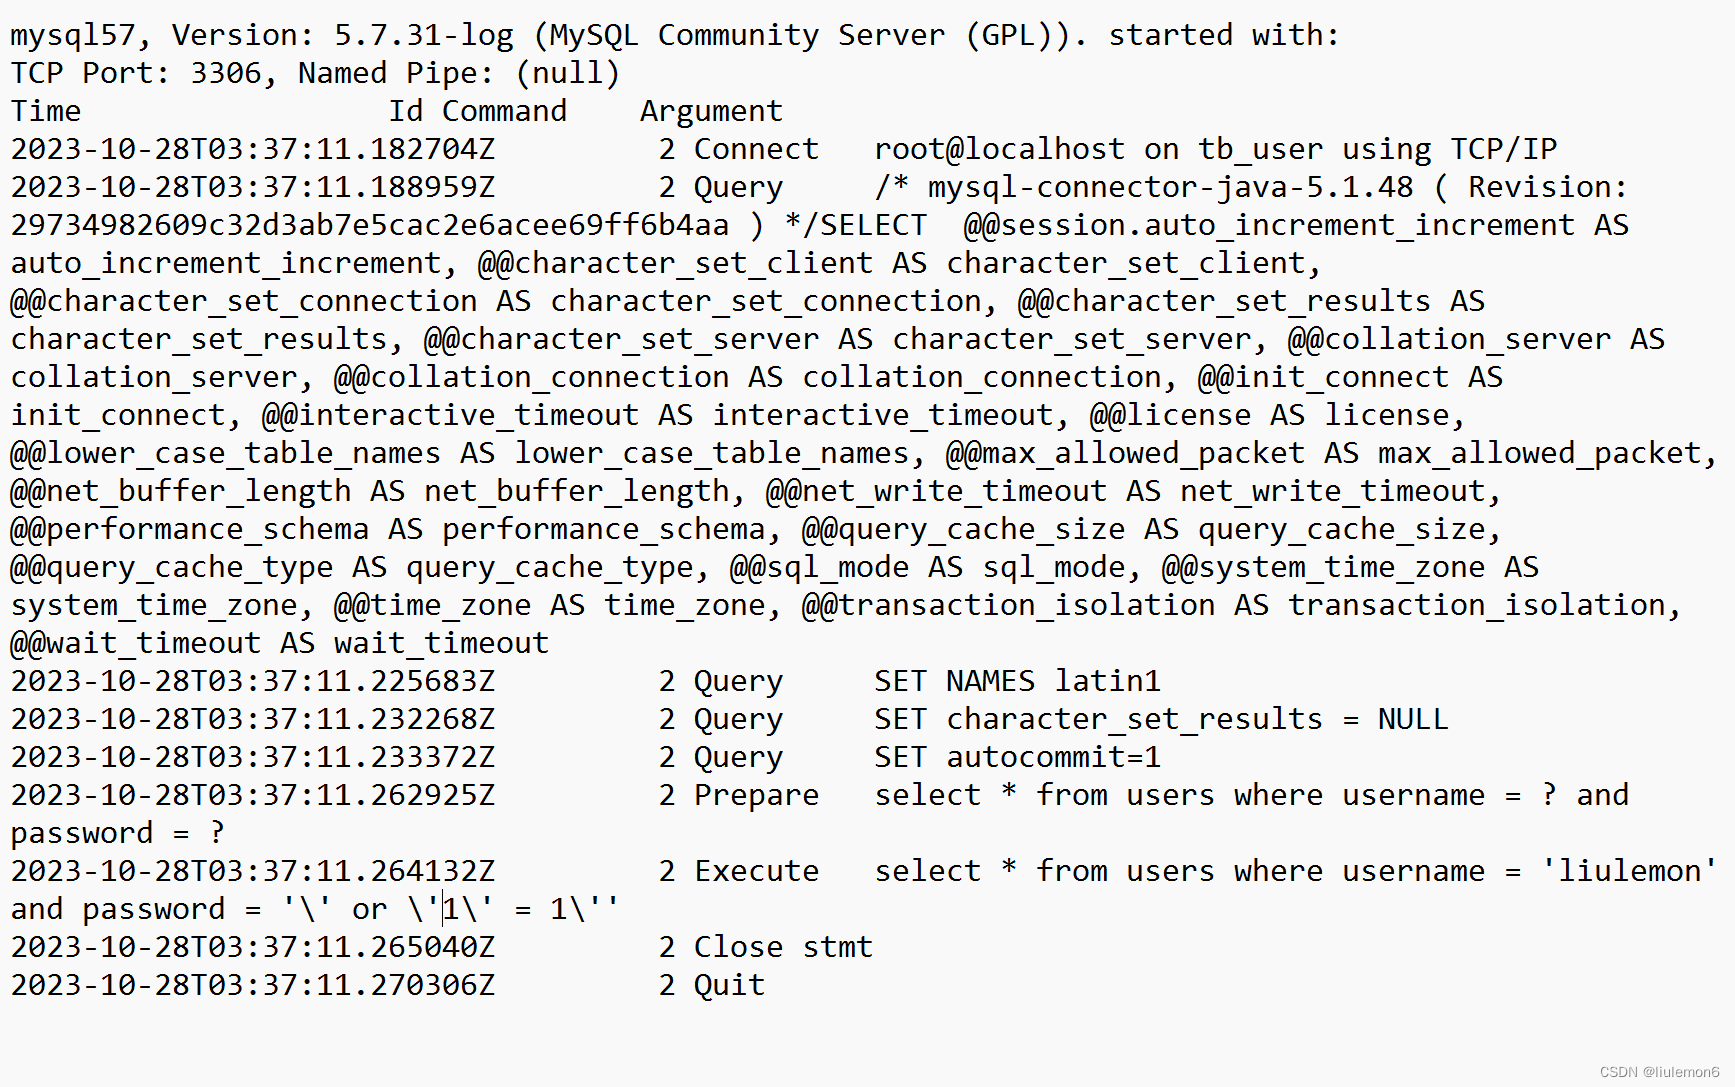Click the 'Time' column header

click(46, 111)
